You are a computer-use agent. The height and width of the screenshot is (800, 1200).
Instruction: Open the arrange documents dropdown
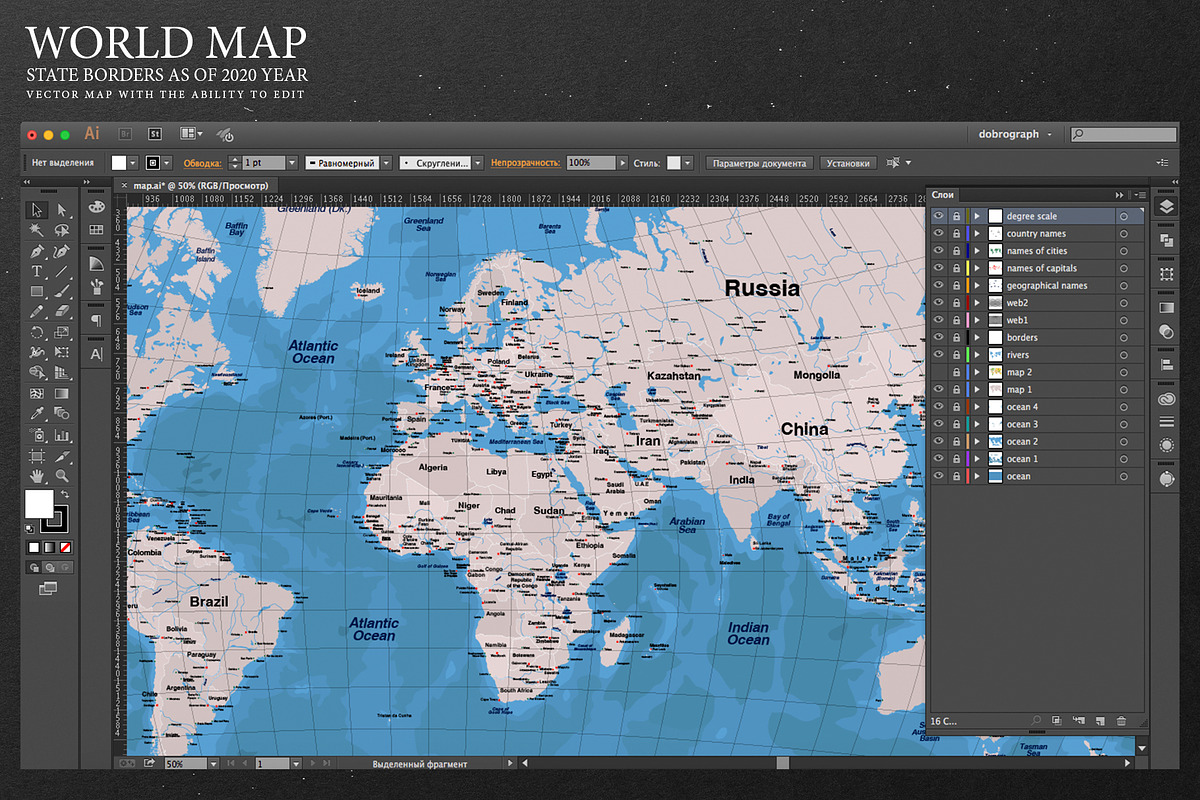pos(191,133)
